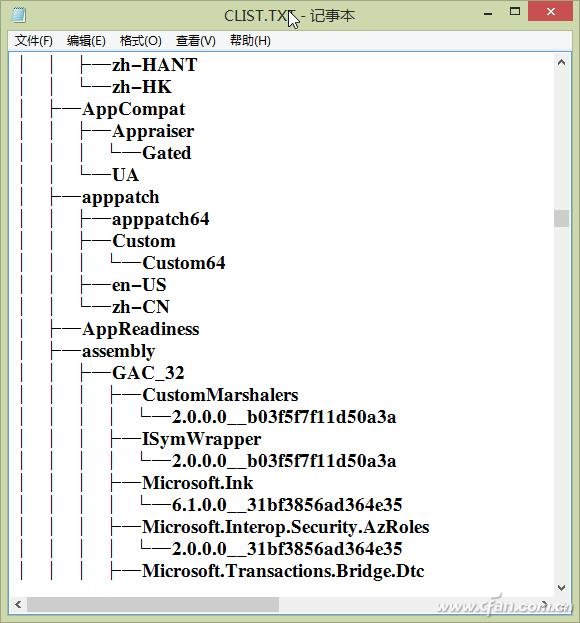Click the vertical scrollbar thumb

561,218
